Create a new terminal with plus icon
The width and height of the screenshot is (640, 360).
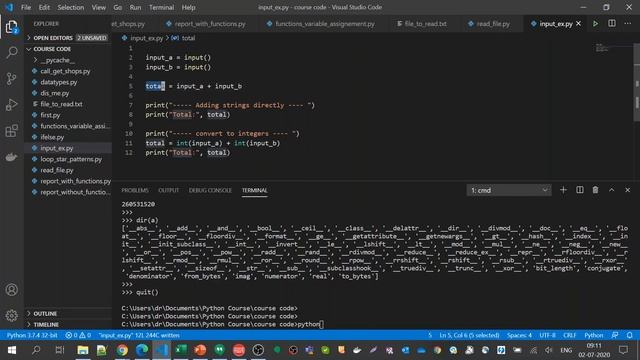pyautogui.click(x=563, y=190)
